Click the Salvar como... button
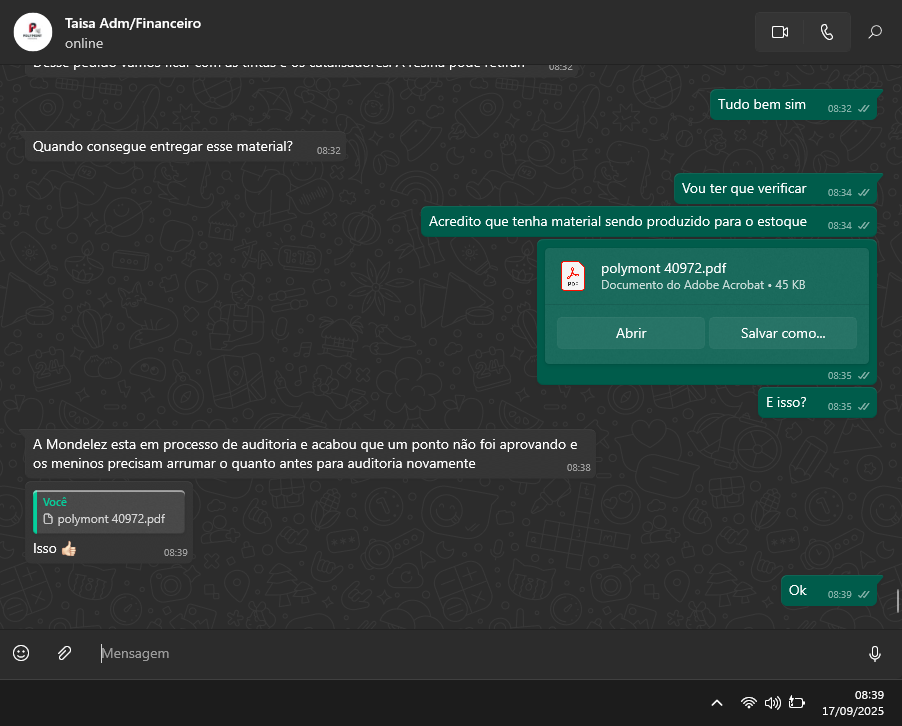Screen dimensions: 902x726 (x=782, y=333)
